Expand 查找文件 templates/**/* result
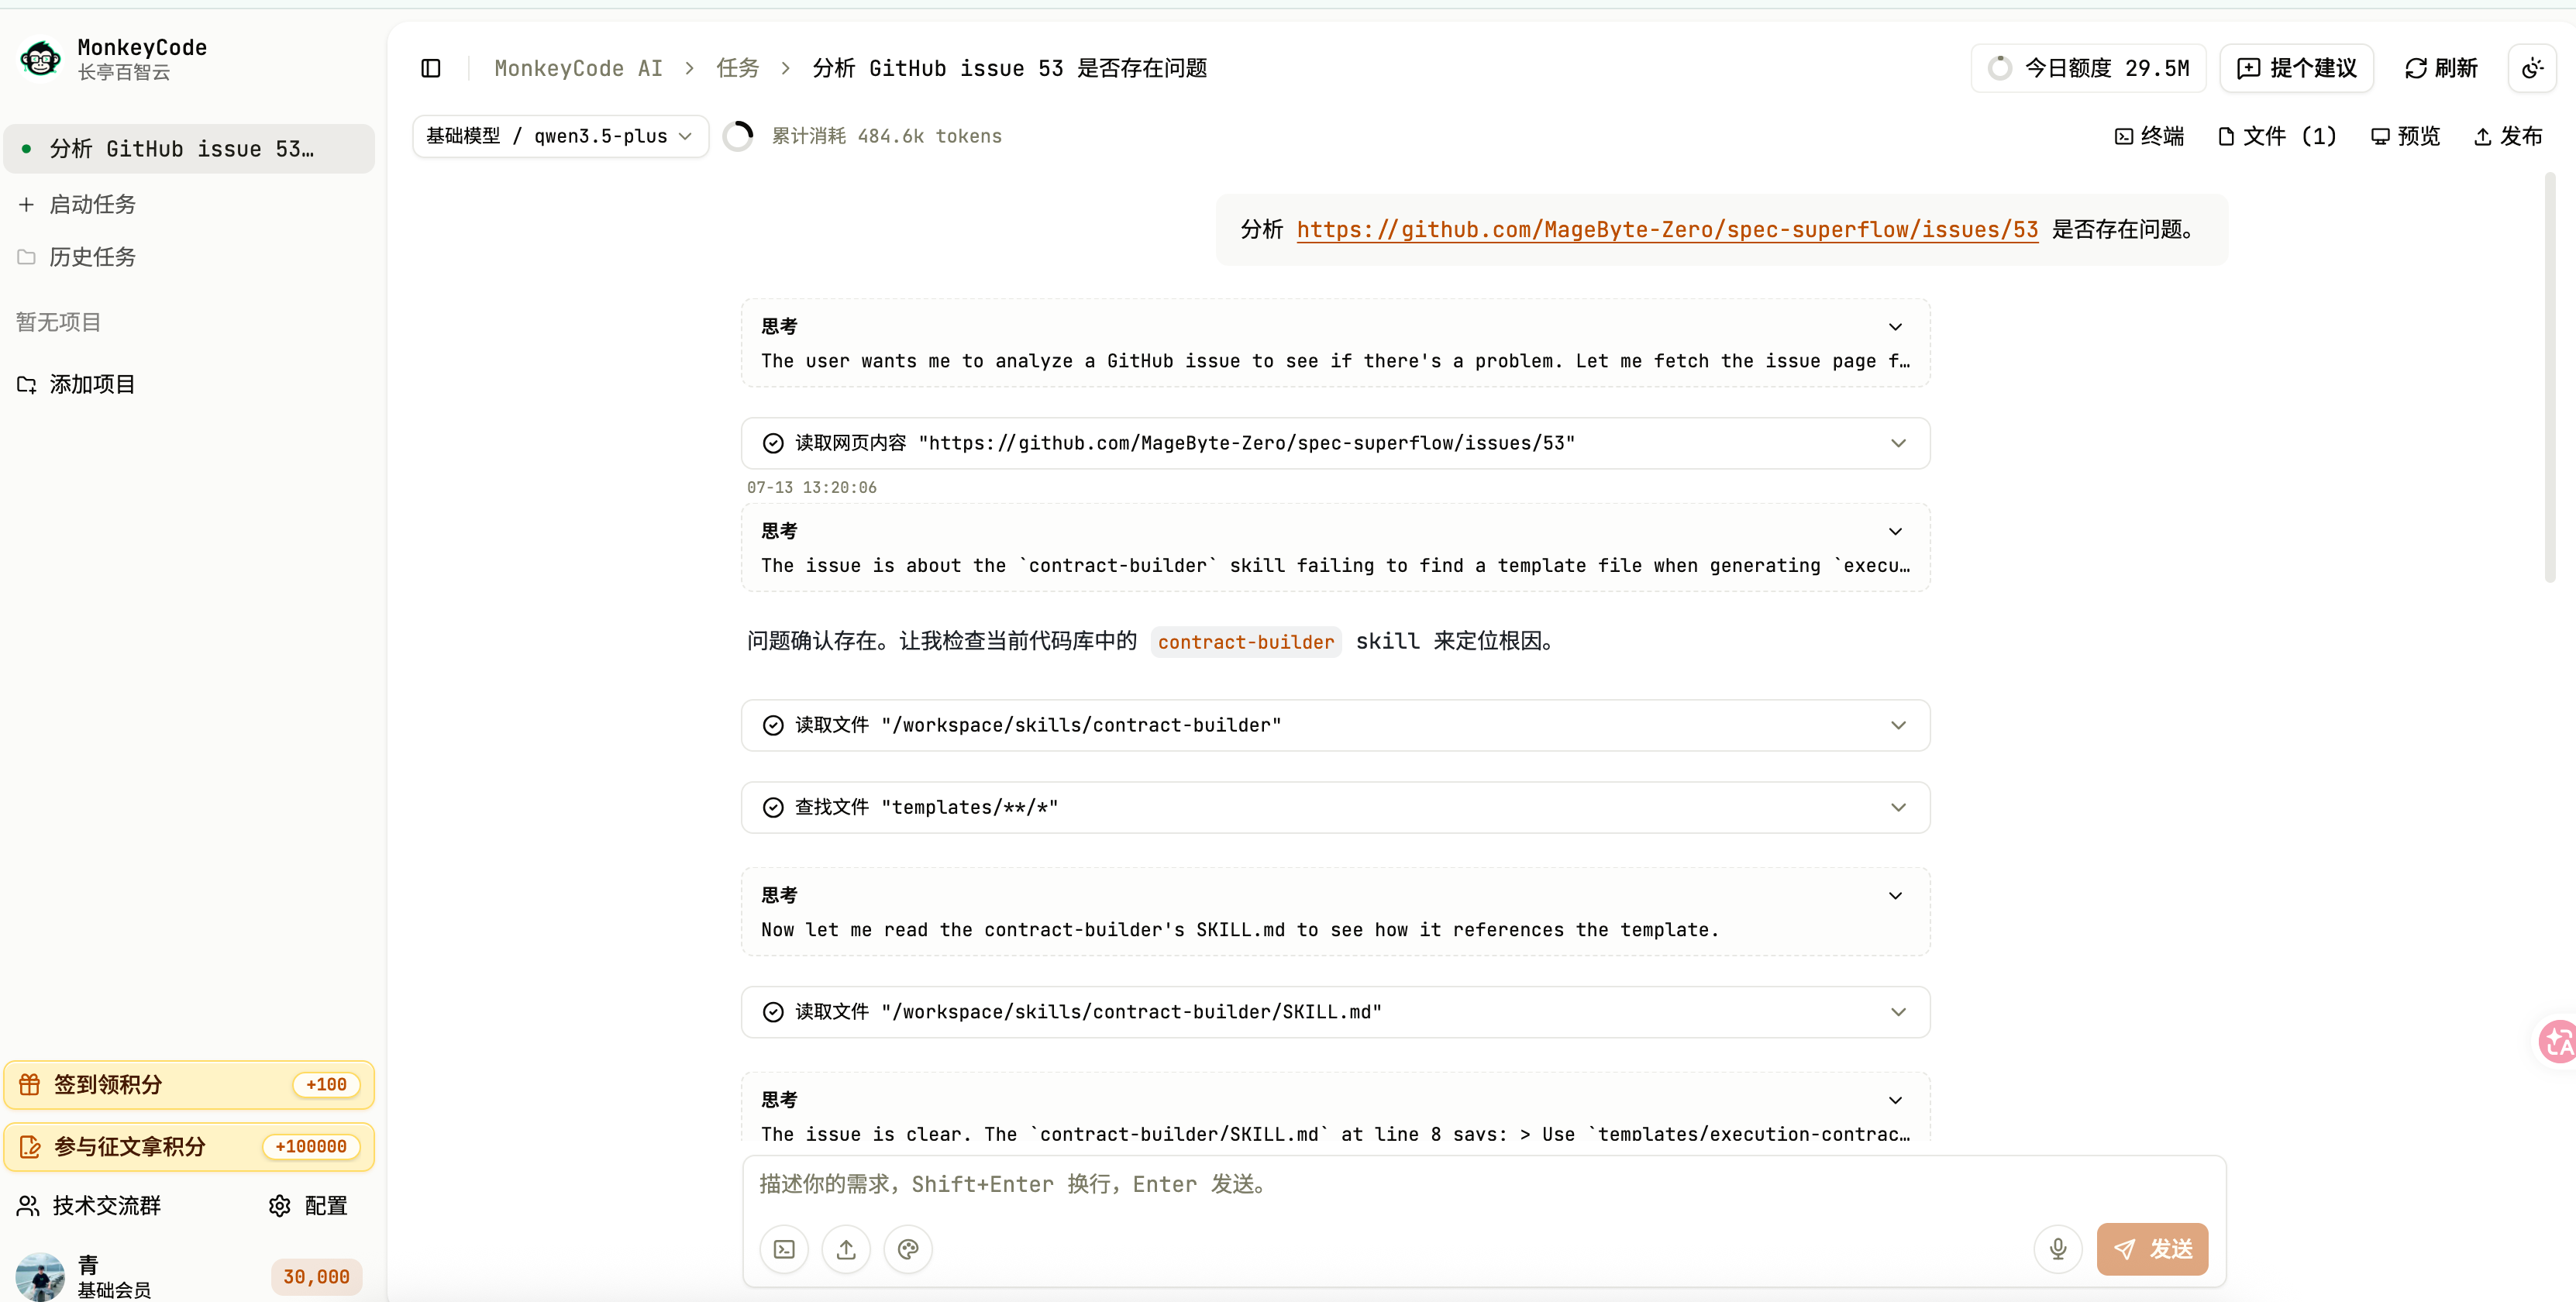The width and height of the screenshot is (2576, 1302). [1335, 807]
